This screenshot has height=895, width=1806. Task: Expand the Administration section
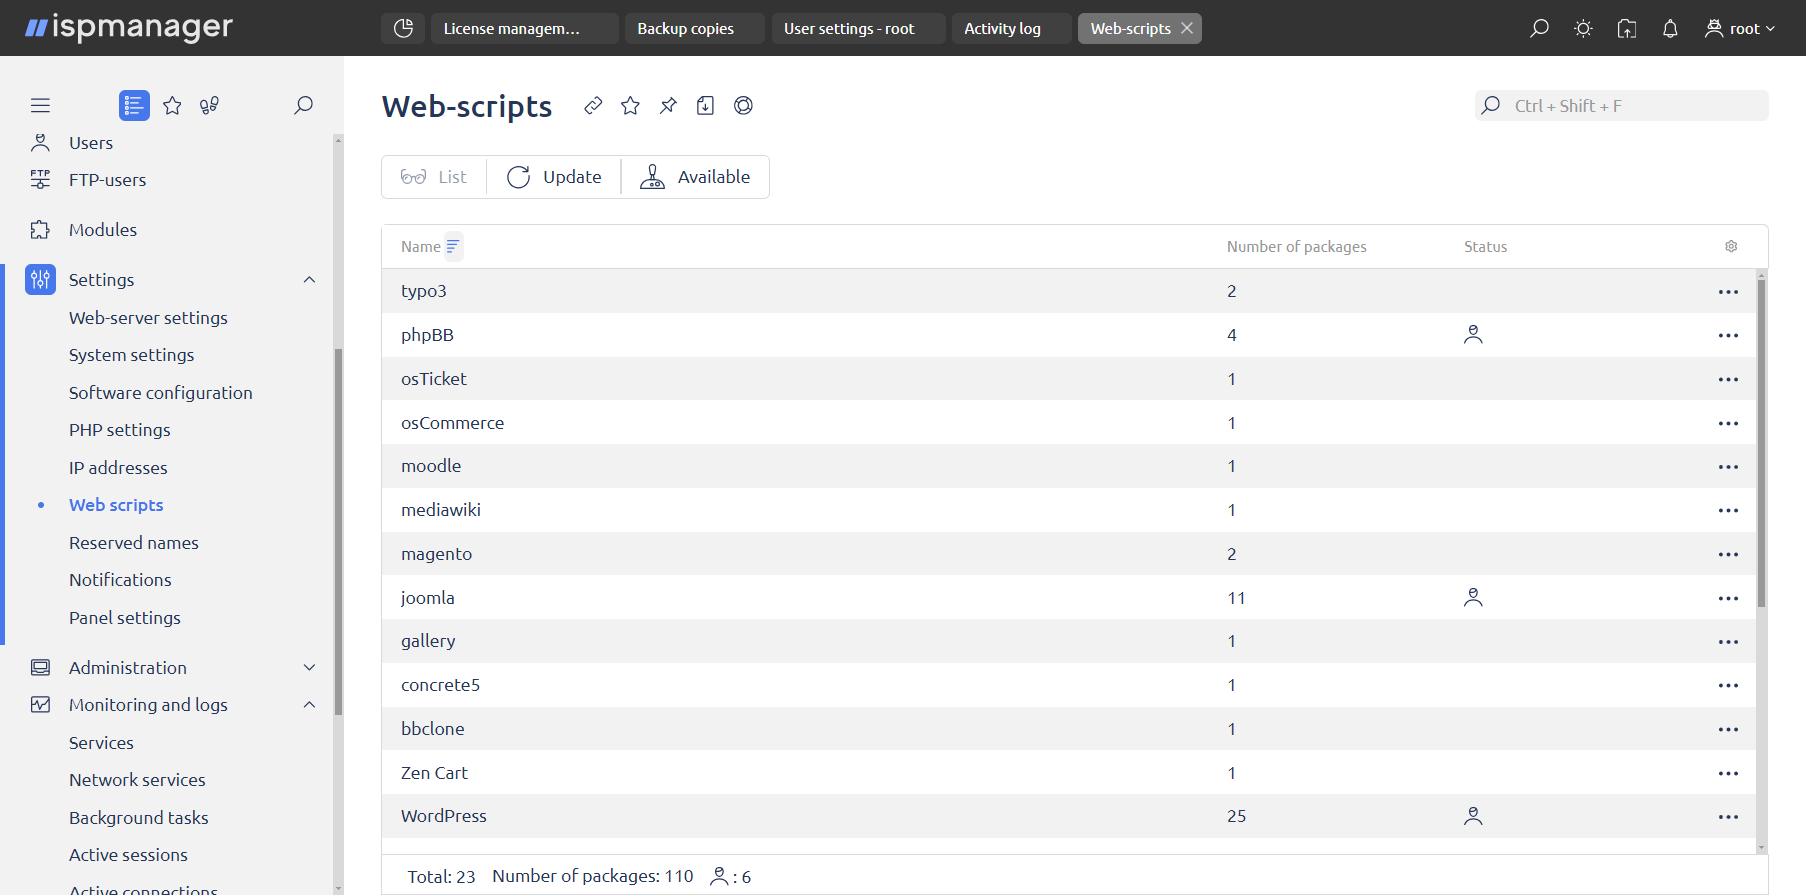pyautogui.click(x=309, y=668)
